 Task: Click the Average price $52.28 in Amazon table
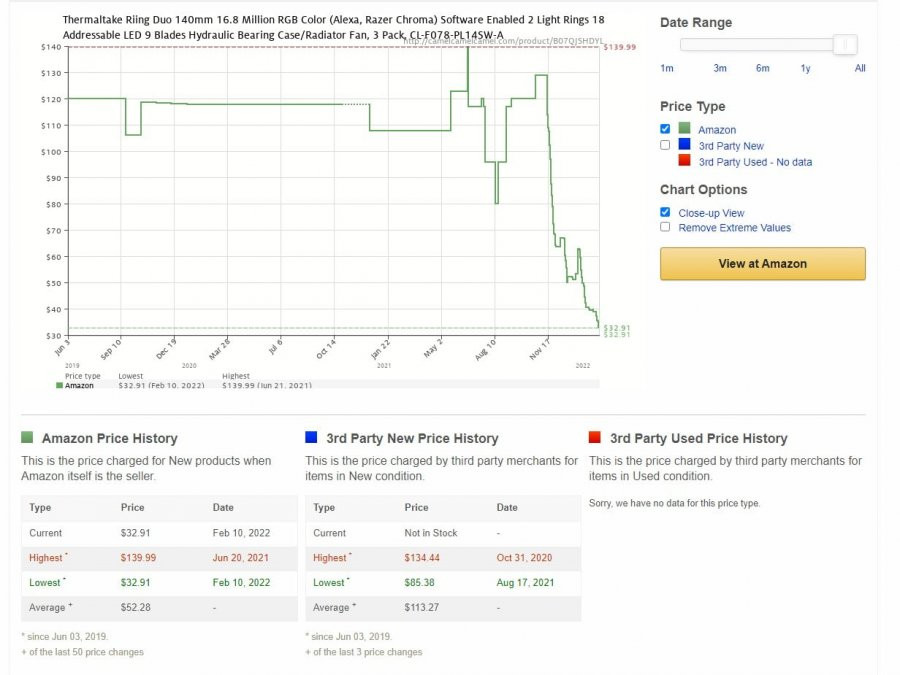tap(135, 607)
